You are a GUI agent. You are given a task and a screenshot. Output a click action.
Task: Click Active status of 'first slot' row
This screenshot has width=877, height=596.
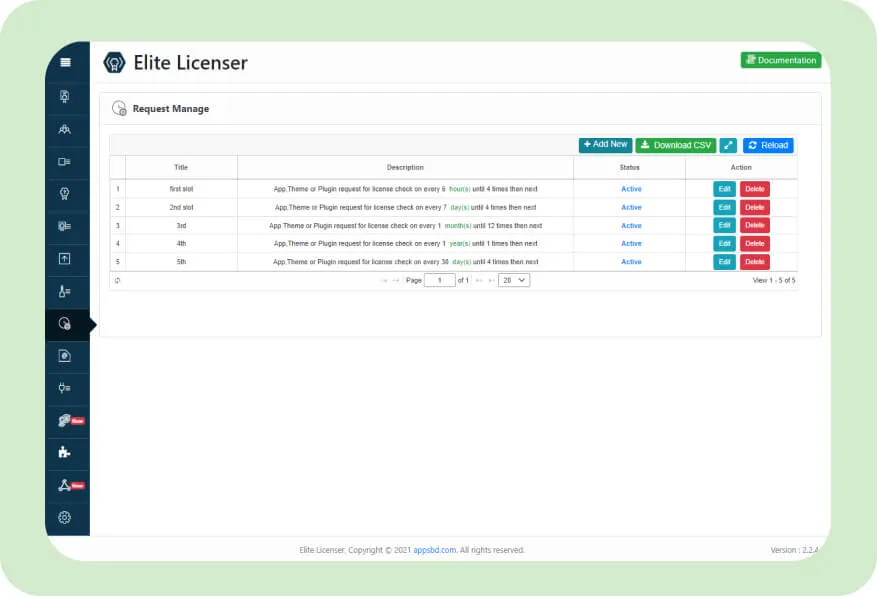click(631, 189)
